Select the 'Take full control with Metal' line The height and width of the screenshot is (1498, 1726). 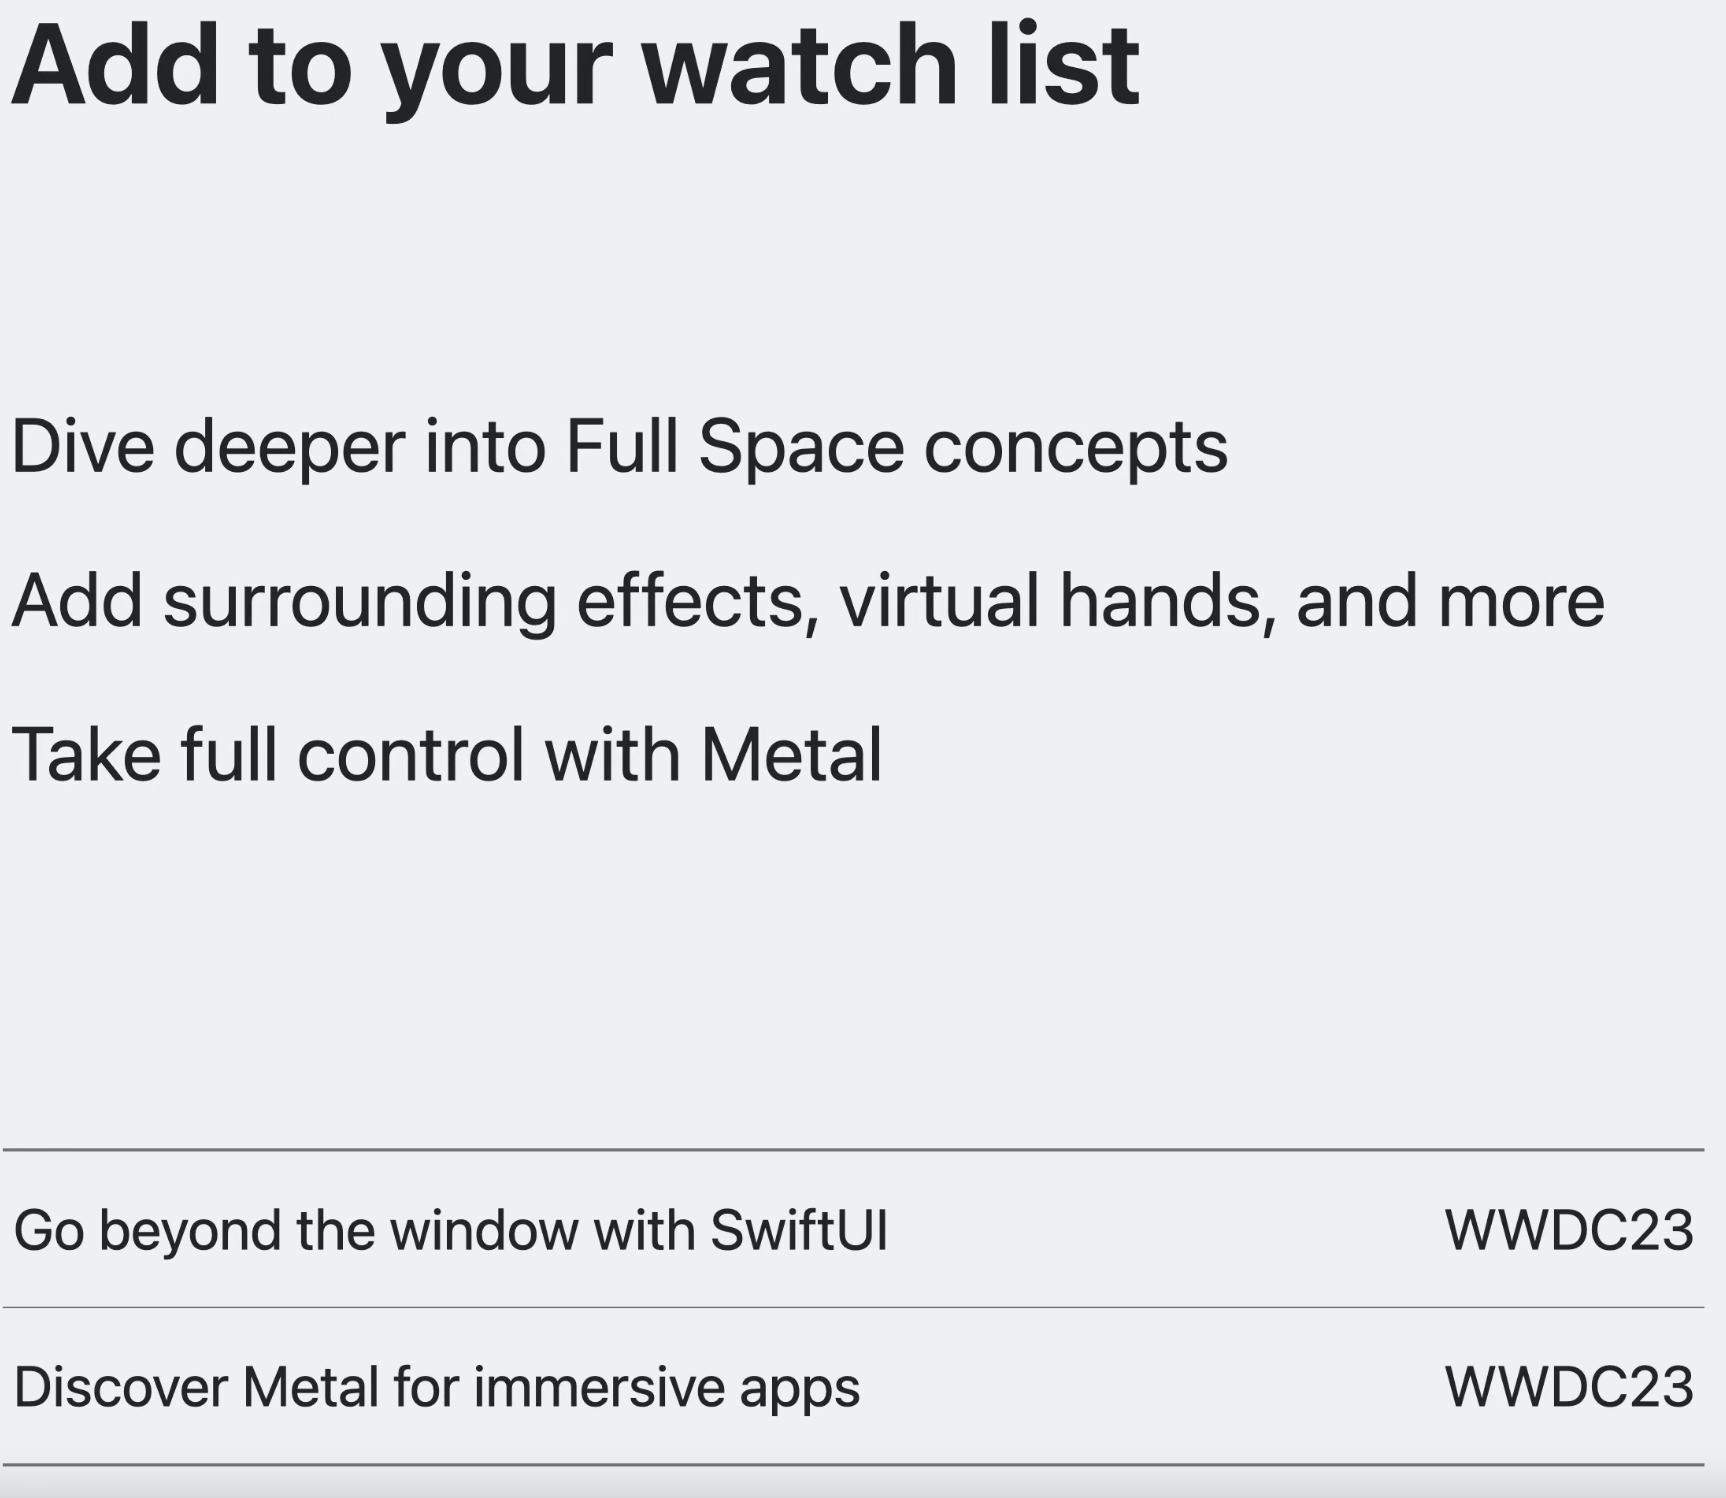pyautogui.click(x=447, y=755)
